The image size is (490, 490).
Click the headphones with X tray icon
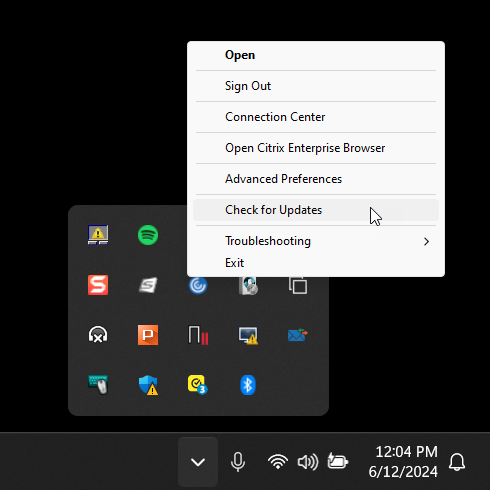coord(98,335)
